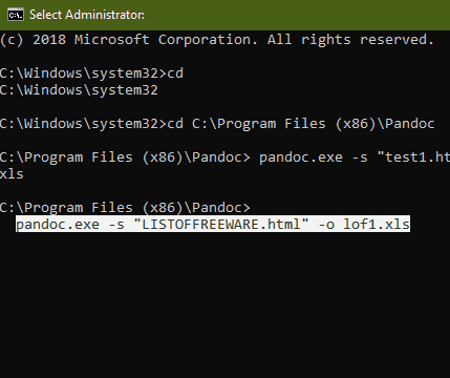Screen dimensions: 450x378
Task: Click 'lof1.xls' in the highlighted selection
Action: pyautogui.click(x=376, y=224)
